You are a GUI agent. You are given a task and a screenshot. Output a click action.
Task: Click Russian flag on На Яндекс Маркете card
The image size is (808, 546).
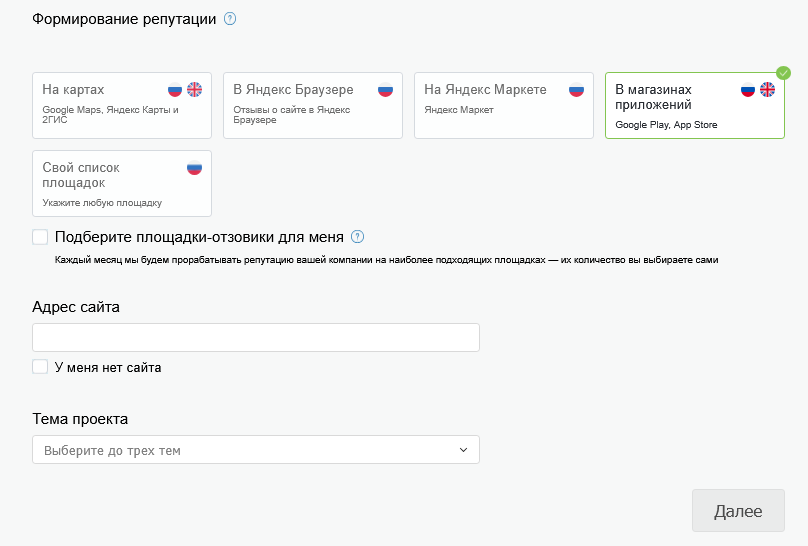tap(576, 90)
